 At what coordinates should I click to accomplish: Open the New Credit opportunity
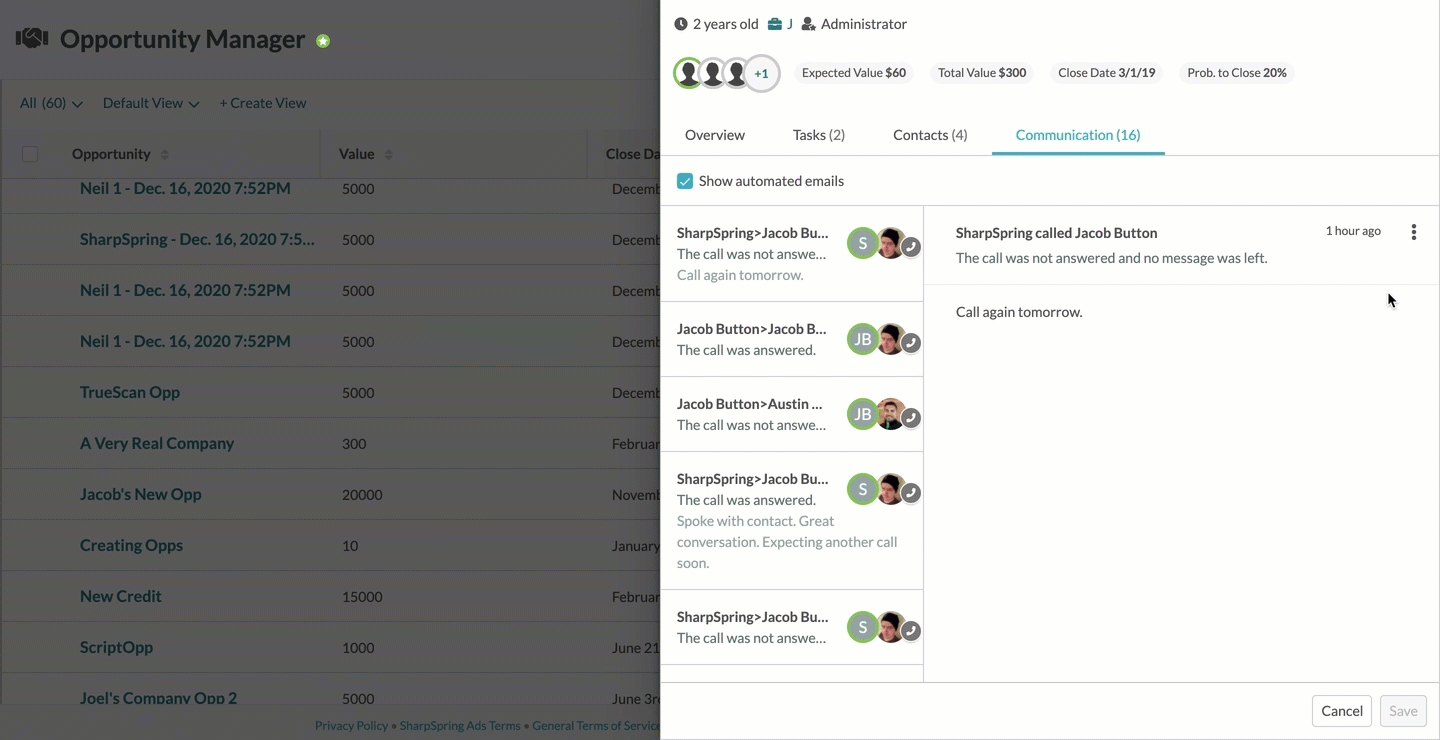click(x=121, y=596)
